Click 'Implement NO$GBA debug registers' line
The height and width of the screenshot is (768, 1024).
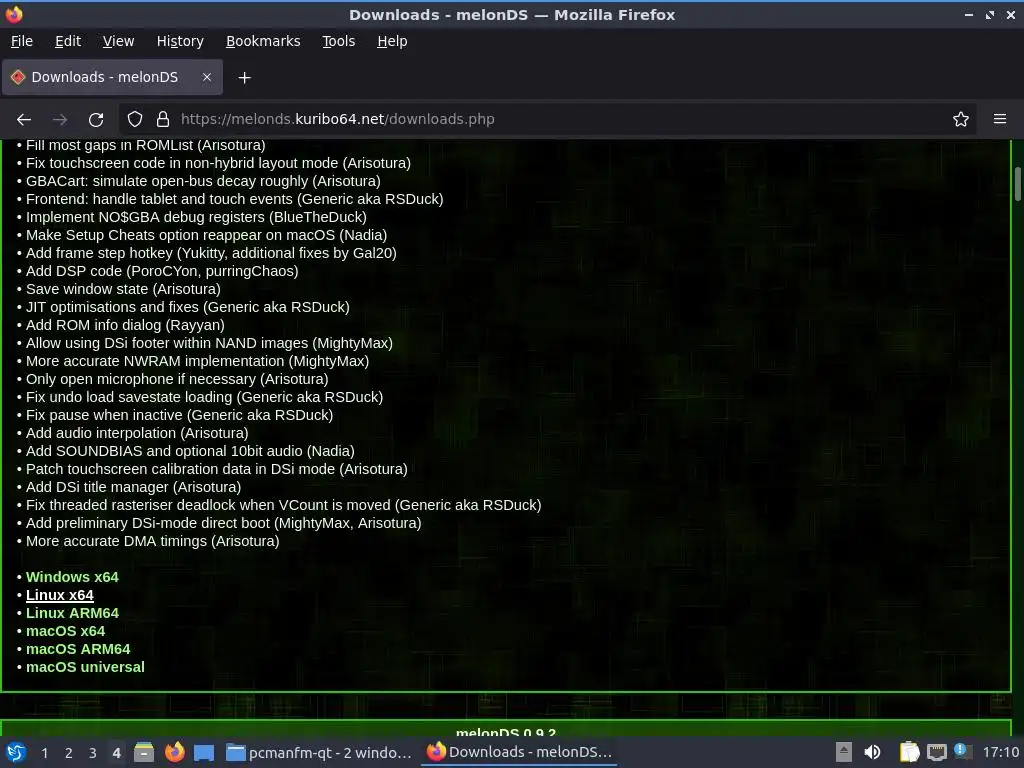(x=197, y=217)
